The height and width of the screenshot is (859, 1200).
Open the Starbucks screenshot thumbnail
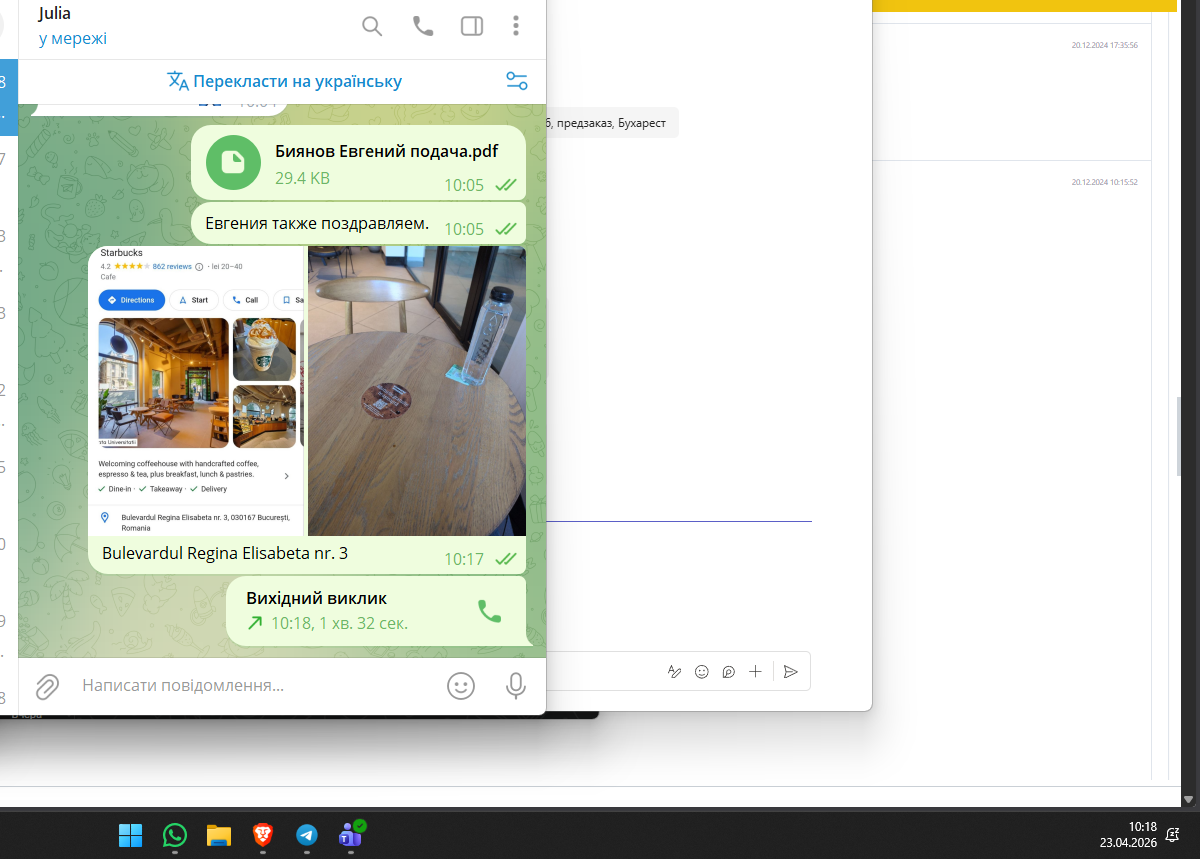197,391
